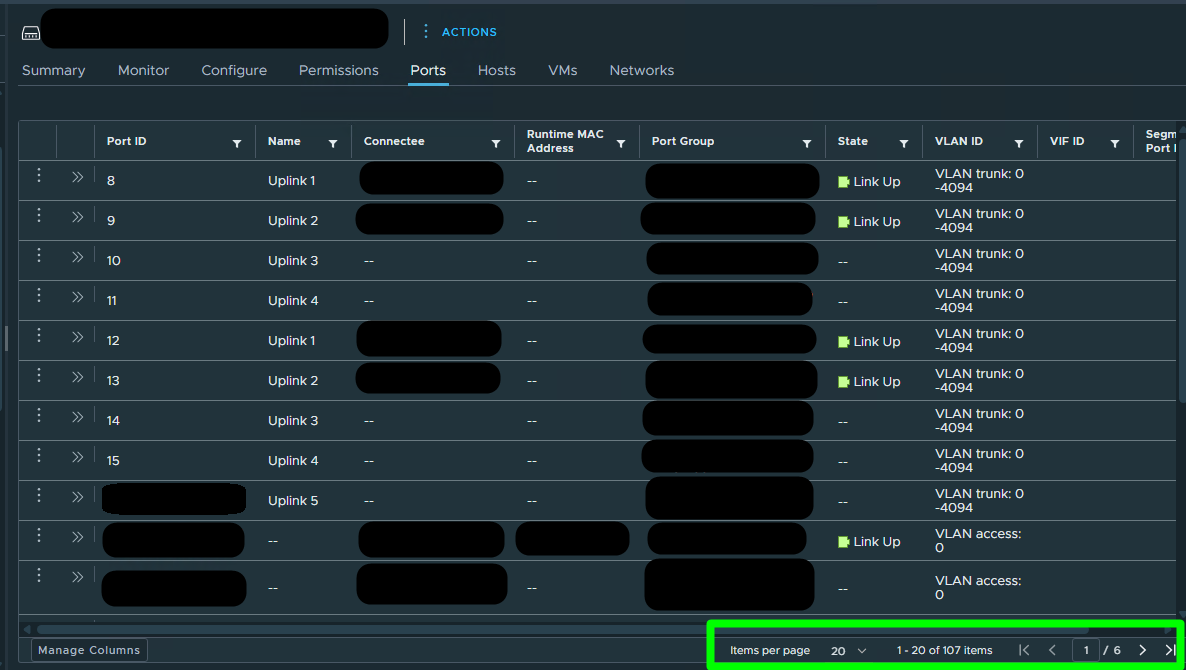The width and height of the screenshot is (1186, 670).
Task: Open Items per page dropdown
Action: coord(848,651)
